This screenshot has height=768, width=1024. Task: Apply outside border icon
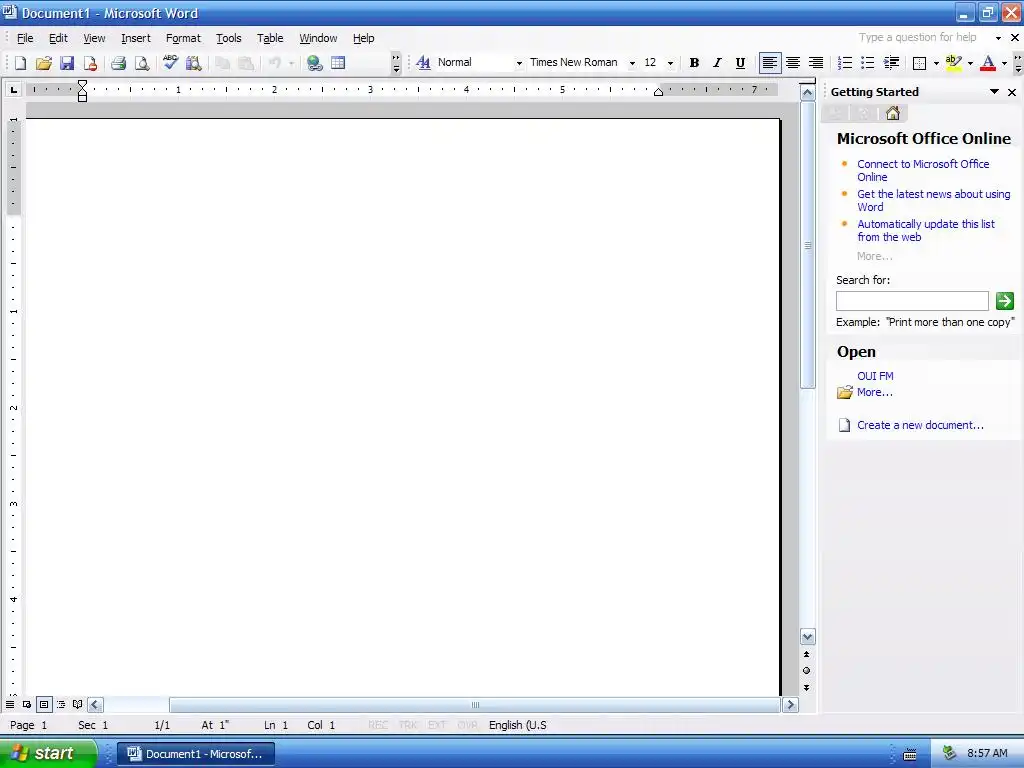[920, 63]
